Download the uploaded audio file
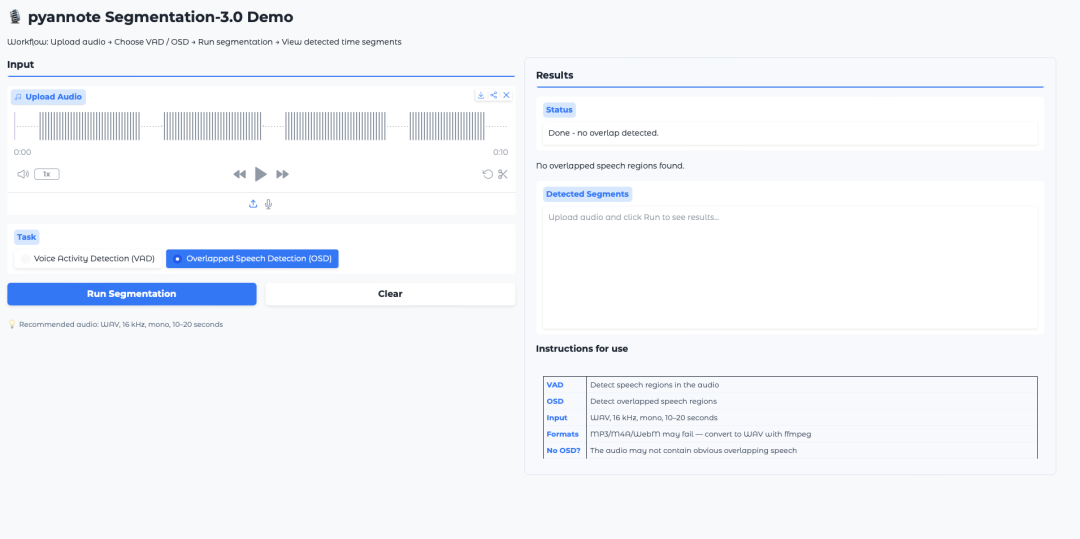Viewport: 1080px width, 539px height. (x=481, y=95)
